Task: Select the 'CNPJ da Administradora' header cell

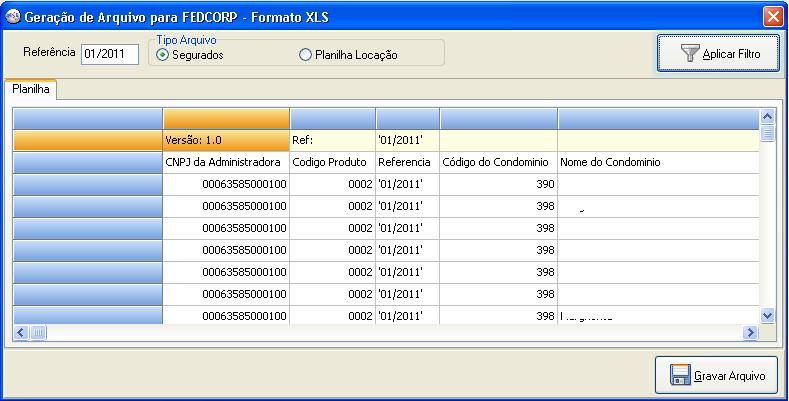Action: 226,162
